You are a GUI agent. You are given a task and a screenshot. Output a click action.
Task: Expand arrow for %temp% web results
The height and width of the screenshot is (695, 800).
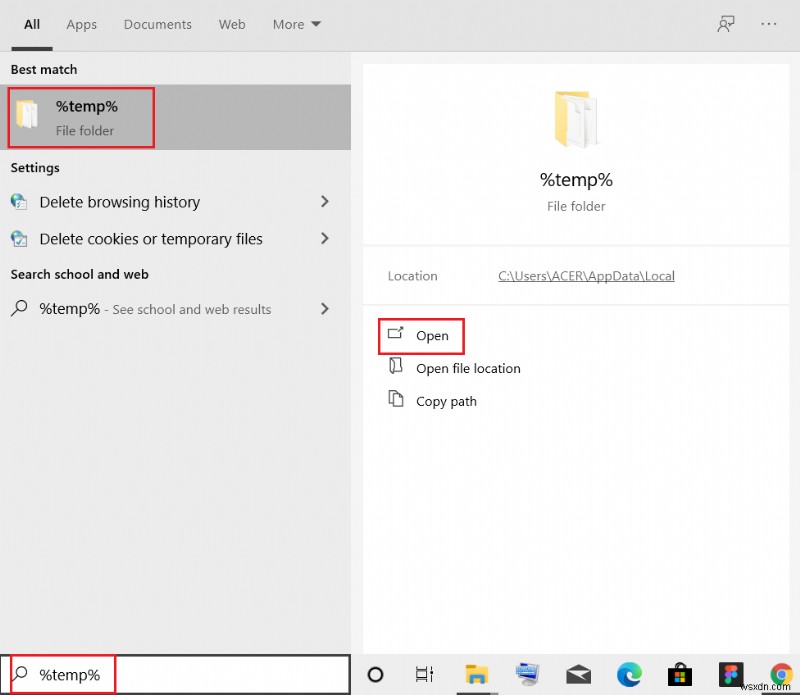tap(324, 309)
